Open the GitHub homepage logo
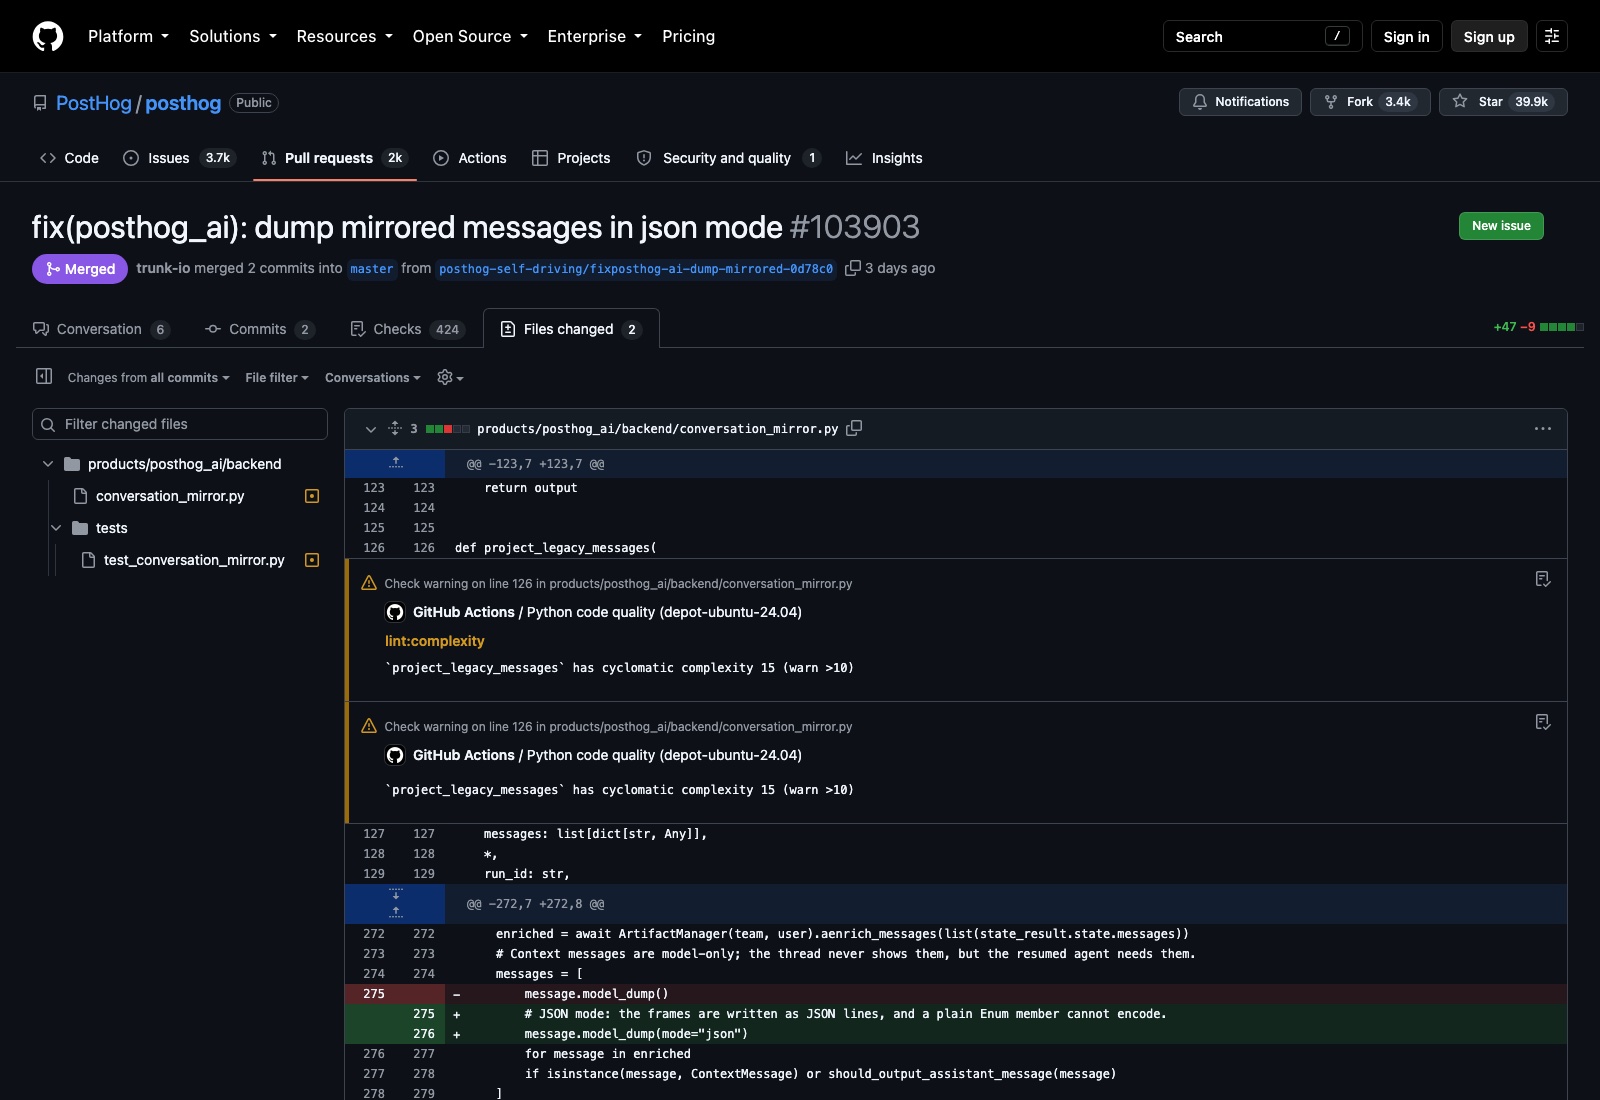 48,36
